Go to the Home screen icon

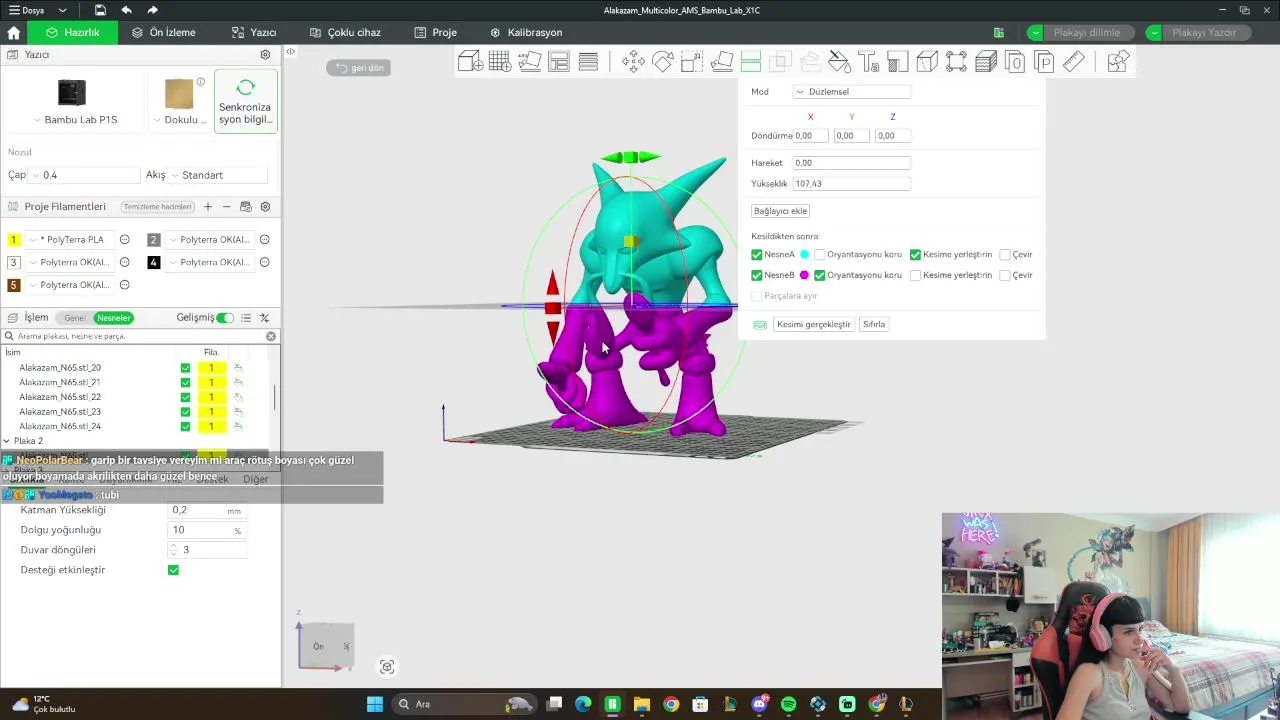pyautogui.click(x=14, y=32)
